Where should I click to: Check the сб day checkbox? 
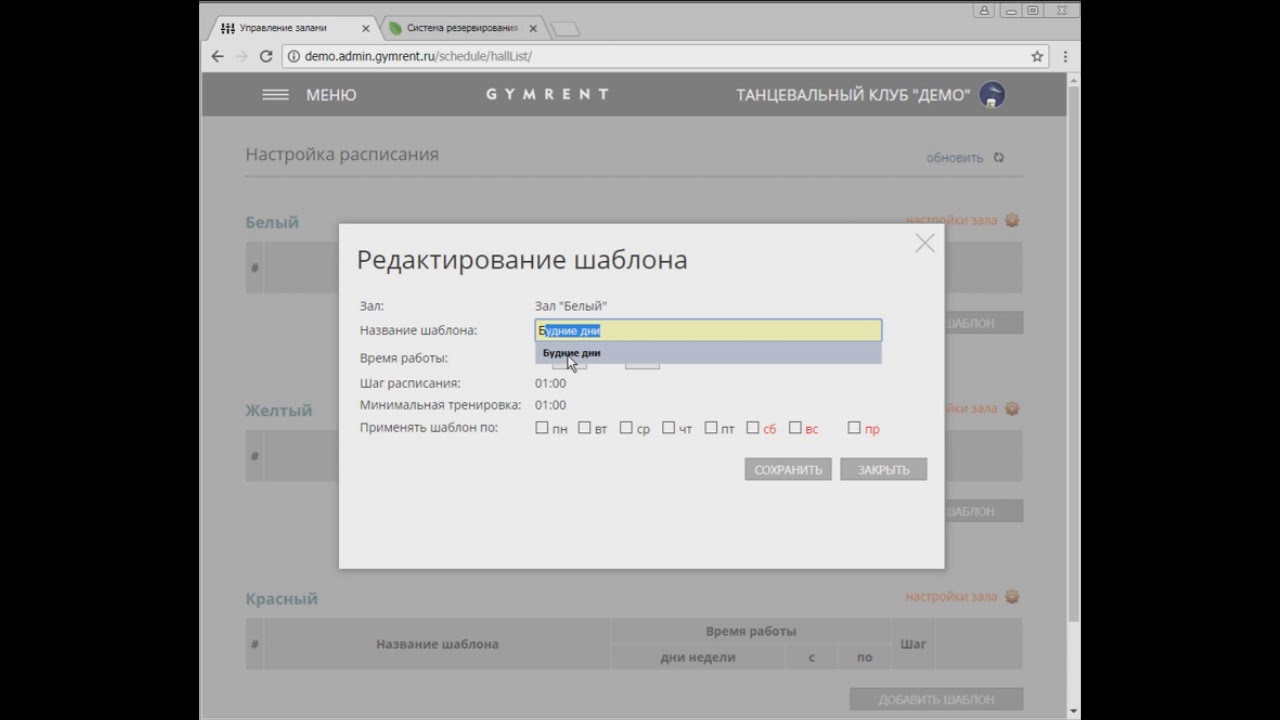(753, 428)
